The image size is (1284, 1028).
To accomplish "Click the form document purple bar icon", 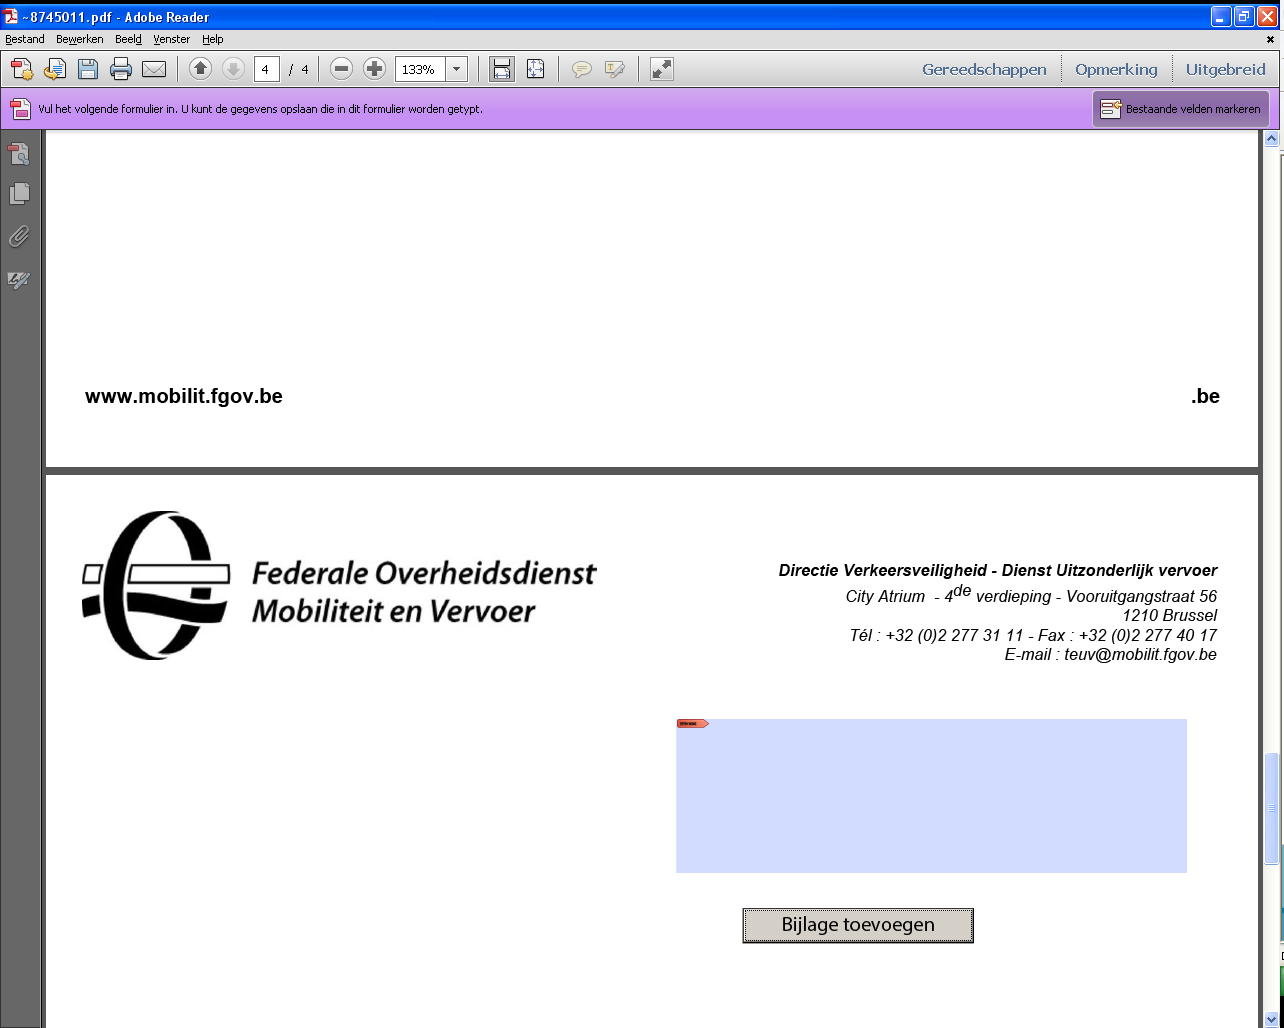I will pos(20,109).
